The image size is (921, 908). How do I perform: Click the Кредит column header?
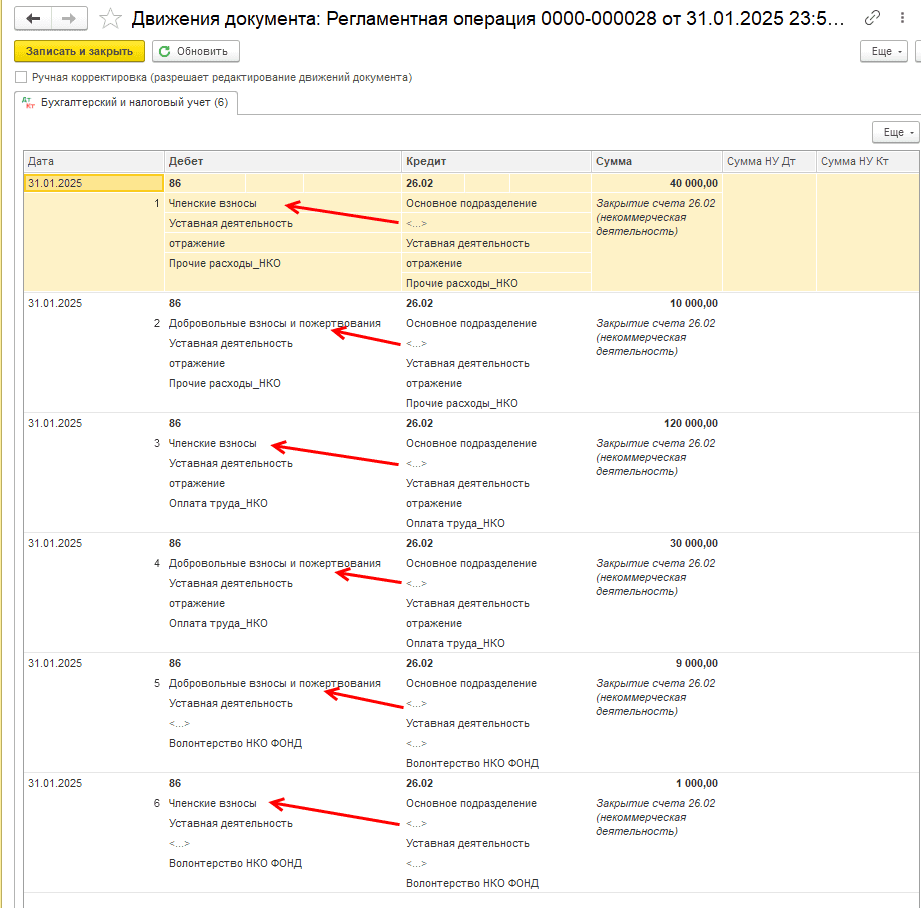click(x=496, y=161)
